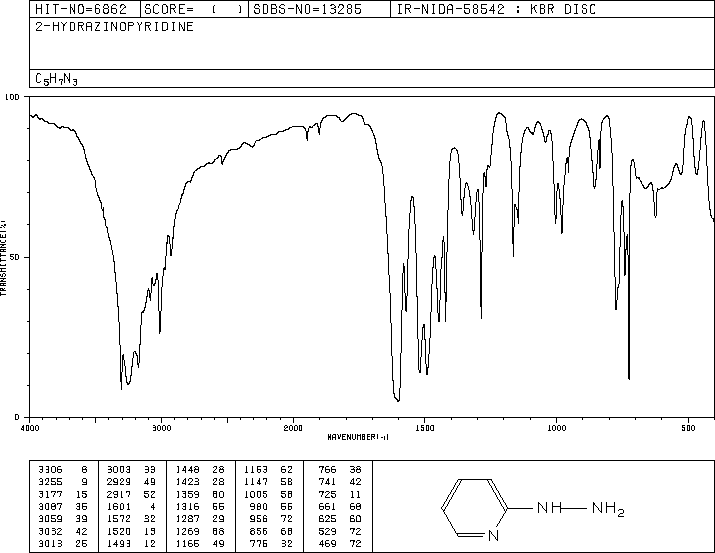Click the TRANSMITTANCE axis title
The height and width of the screenshot is (553, 715).
tap(3, 258)
